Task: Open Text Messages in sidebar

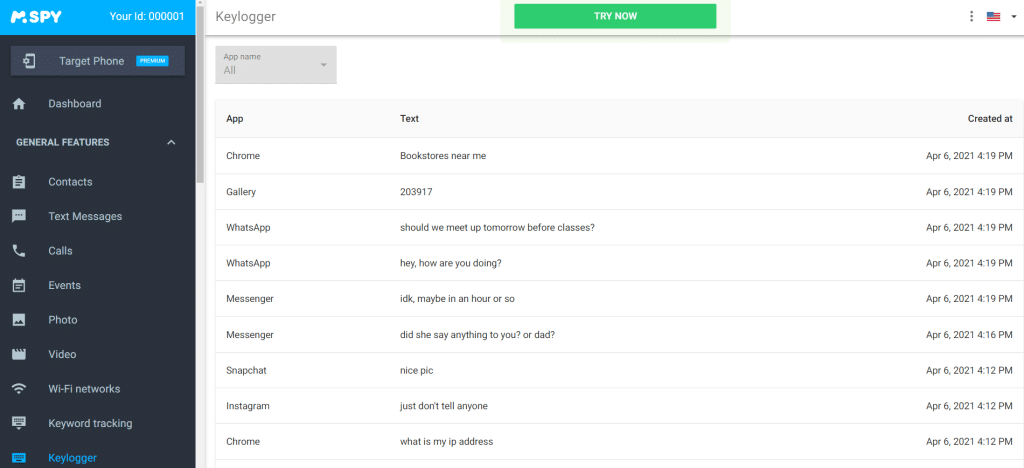Action: (85, 216)
